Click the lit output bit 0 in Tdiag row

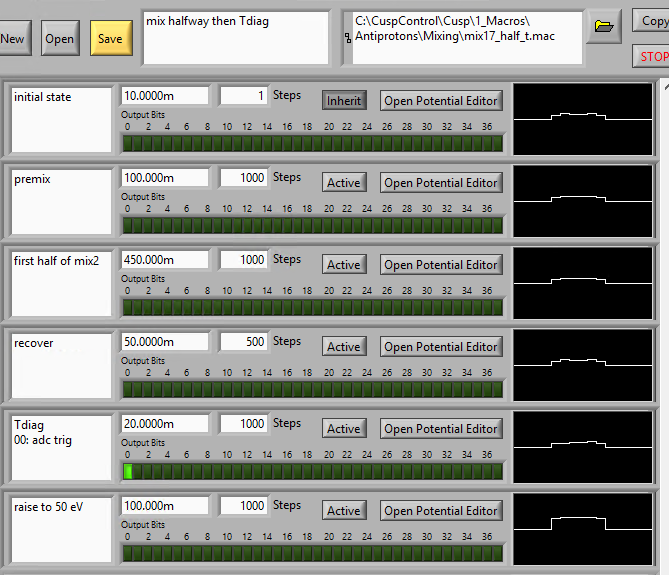(x=127, y=471)
